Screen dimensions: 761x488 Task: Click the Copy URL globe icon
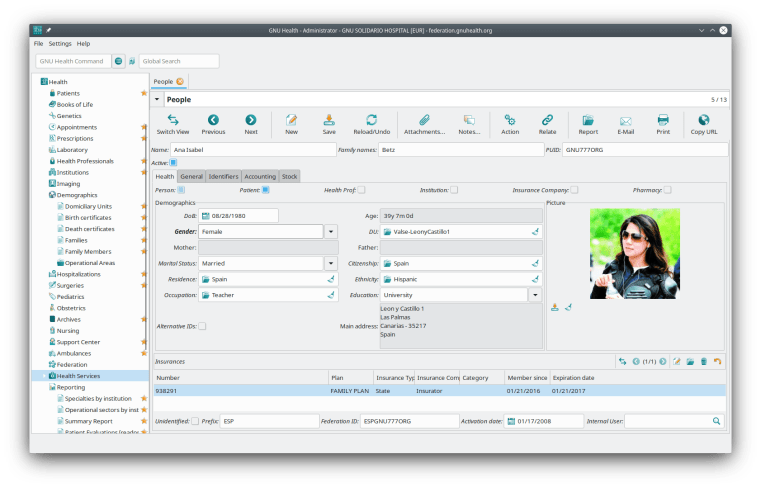click(703, 121)
